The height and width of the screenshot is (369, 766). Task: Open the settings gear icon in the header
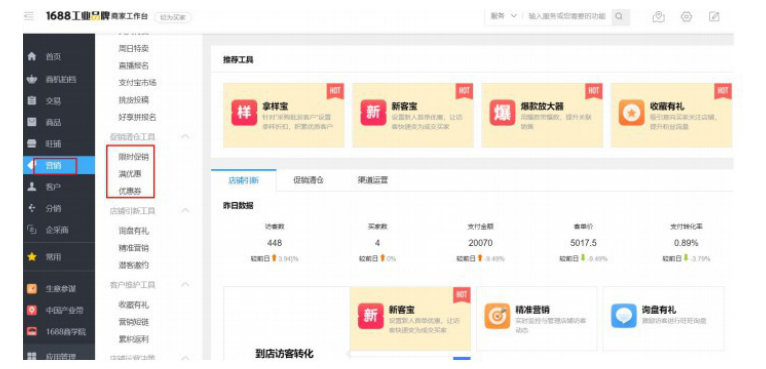(686, 17)
